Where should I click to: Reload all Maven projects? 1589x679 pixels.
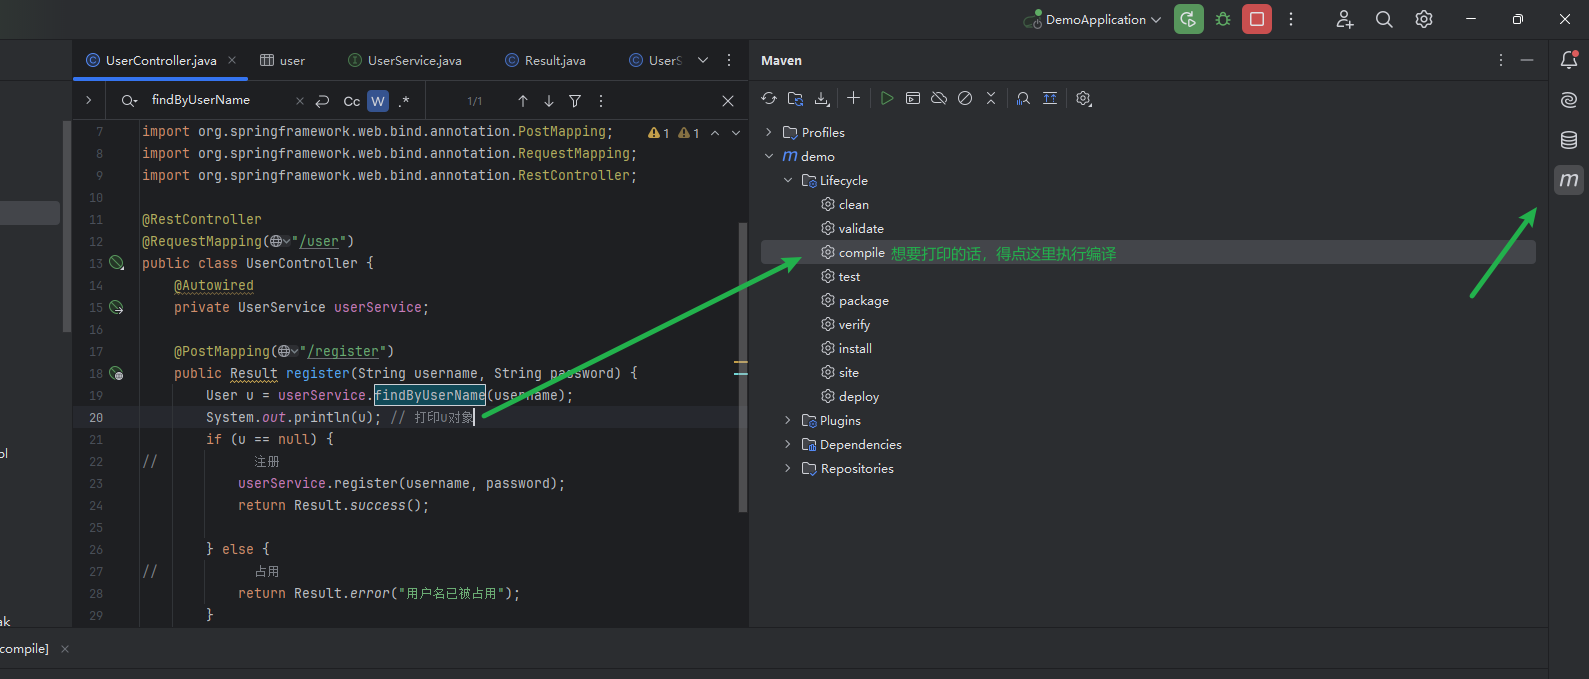click(768, 98)
